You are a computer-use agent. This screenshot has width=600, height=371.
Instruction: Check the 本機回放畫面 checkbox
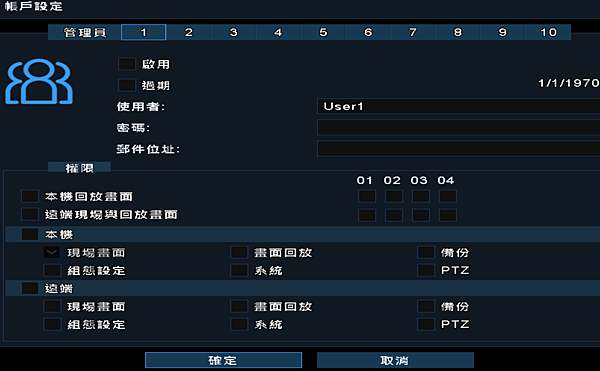coord(30,196)
